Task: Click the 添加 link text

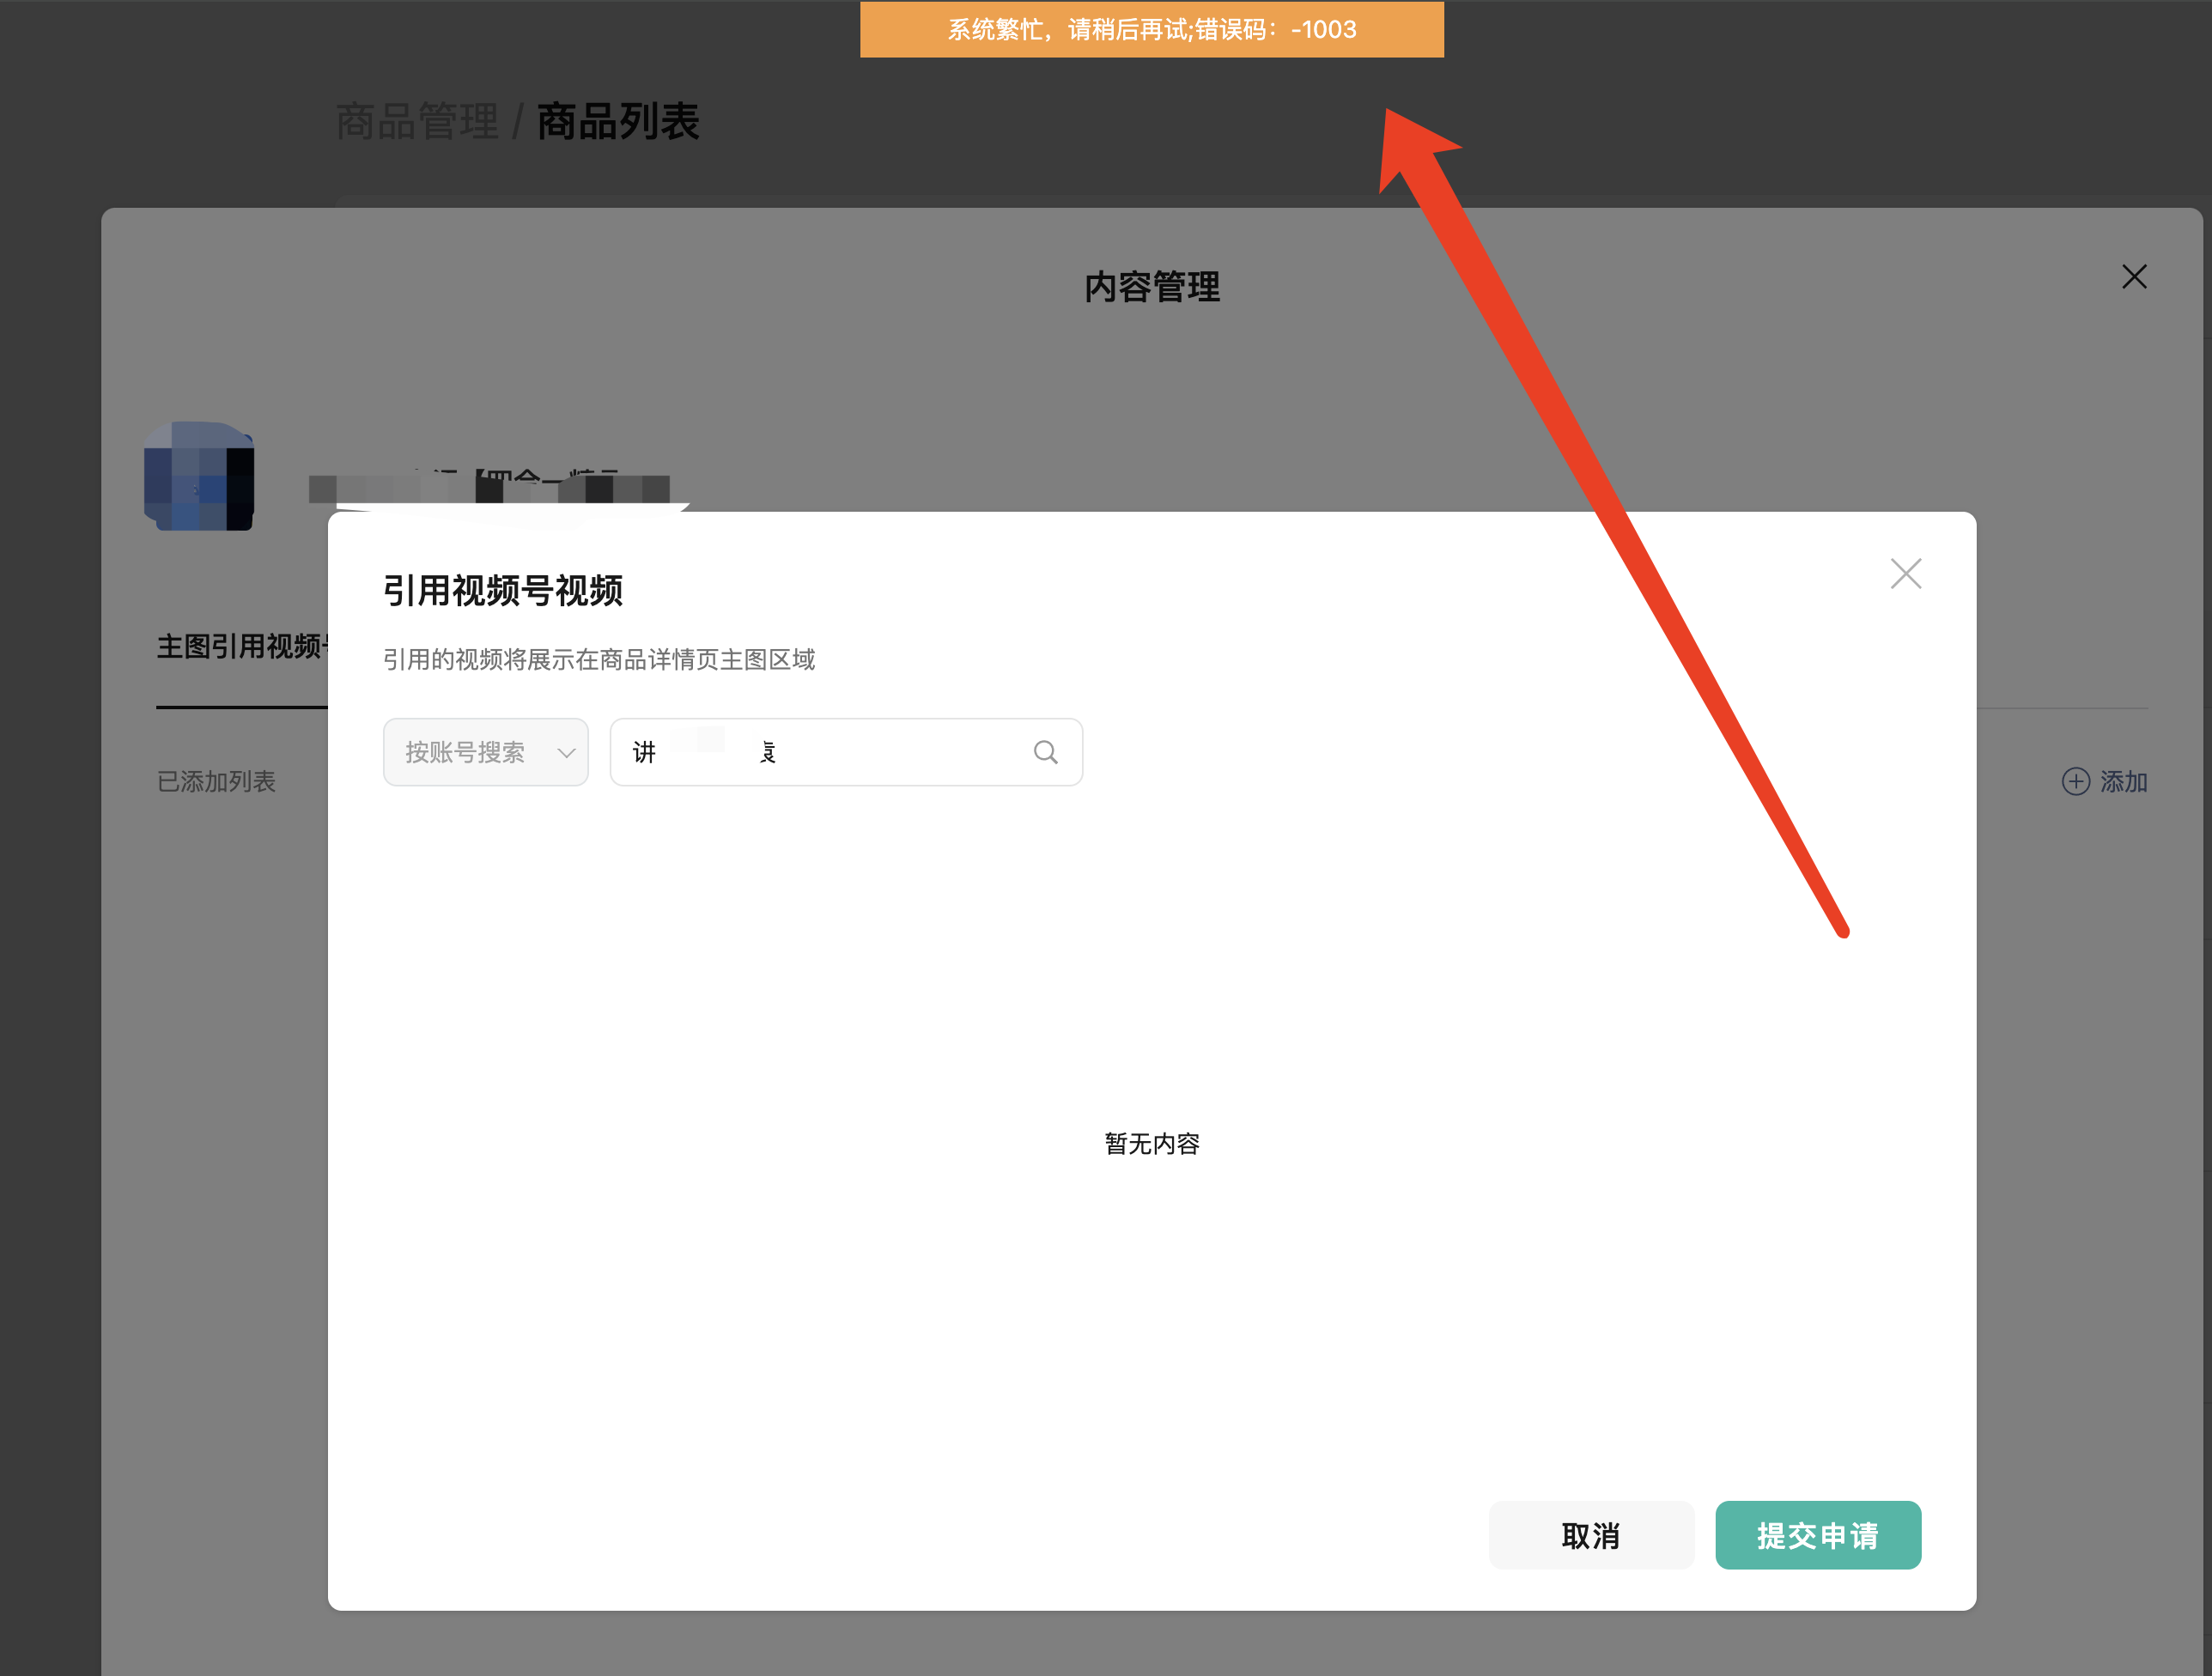Action: tap(2123, 782)
